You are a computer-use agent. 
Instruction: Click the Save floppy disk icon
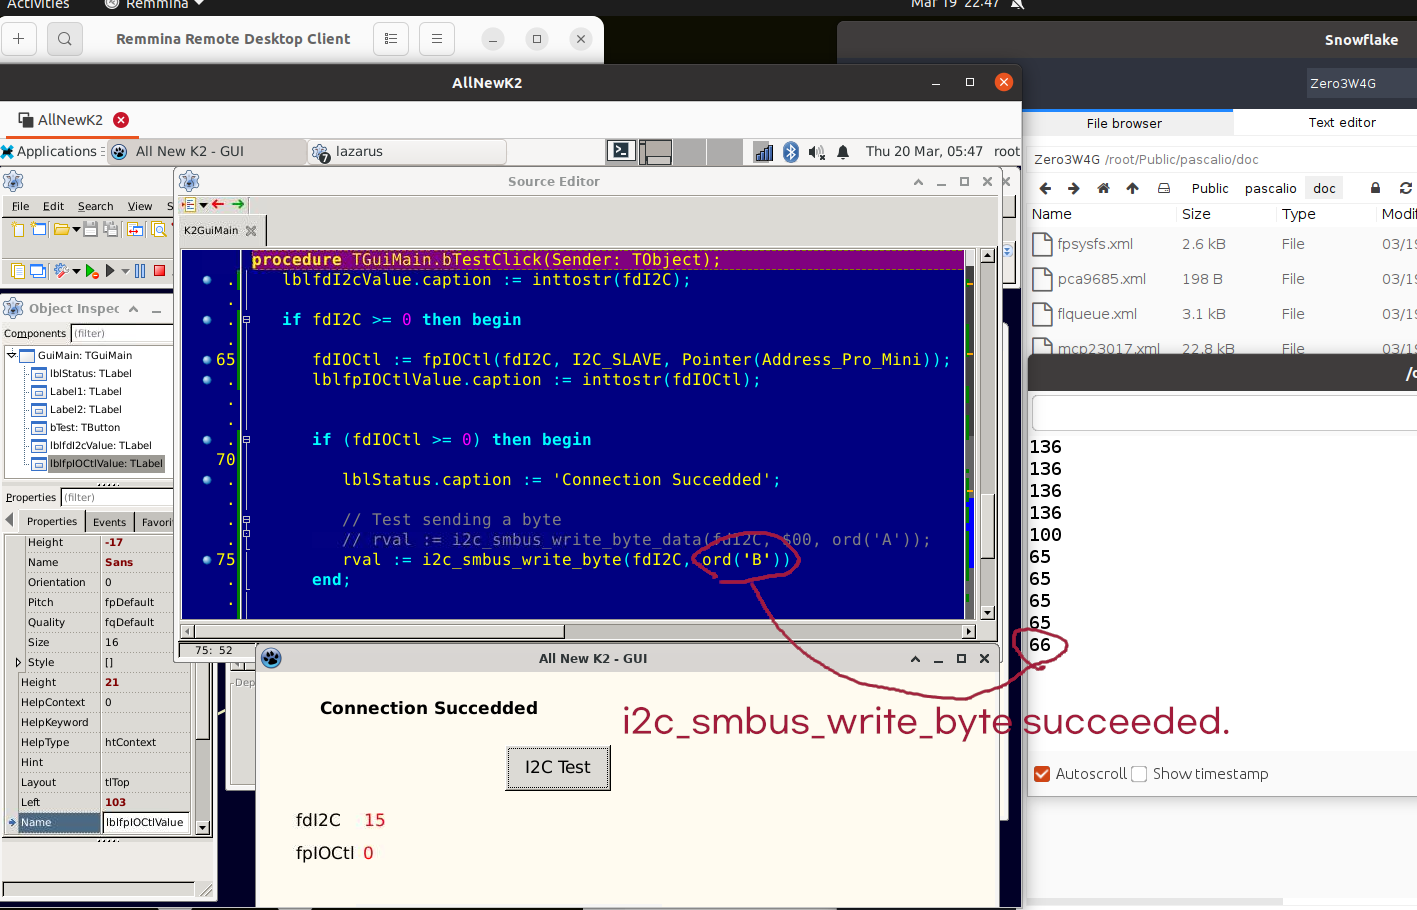pos(90,229)
